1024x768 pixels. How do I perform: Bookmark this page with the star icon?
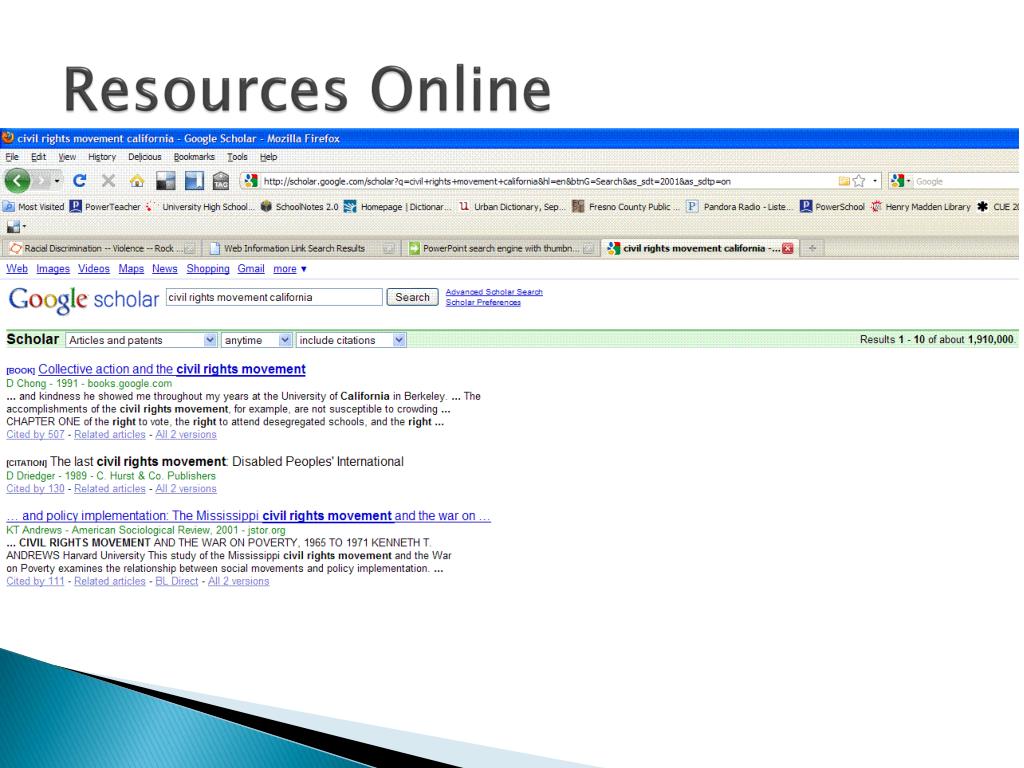[x=859, y=181]
